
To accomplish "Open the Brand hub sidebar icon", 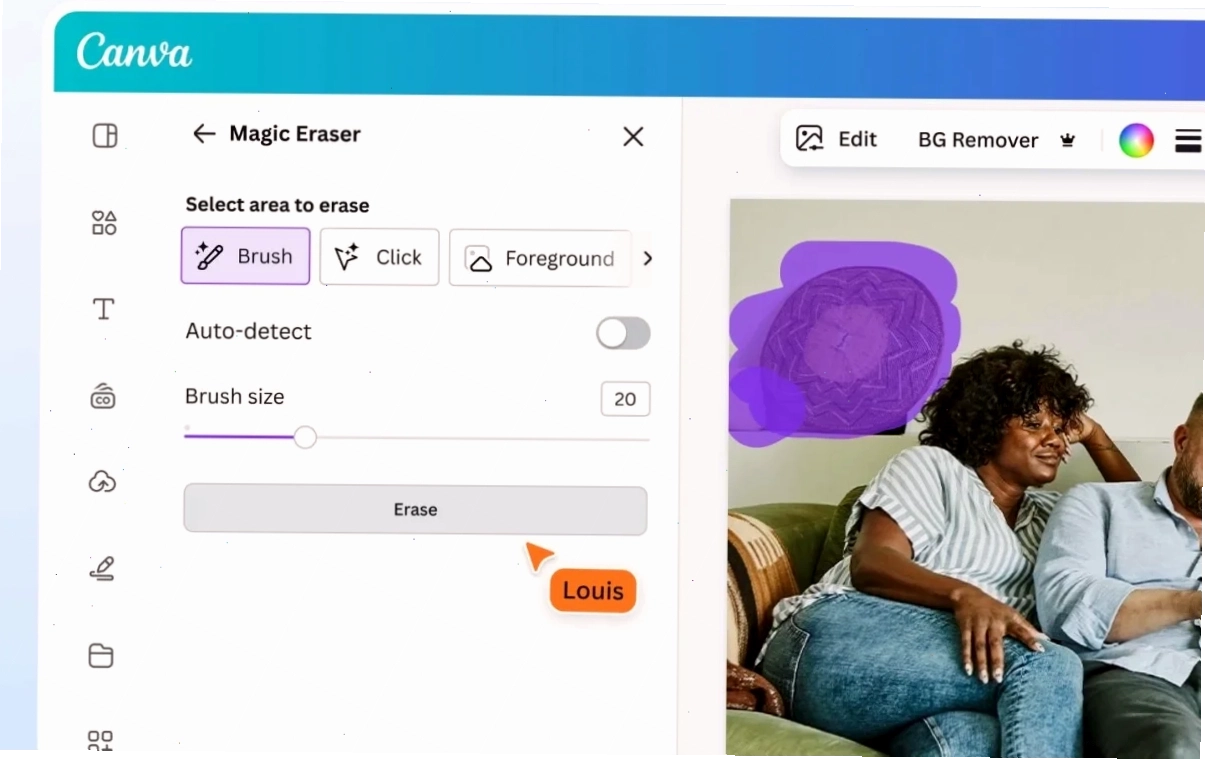I will click(103, 397).
